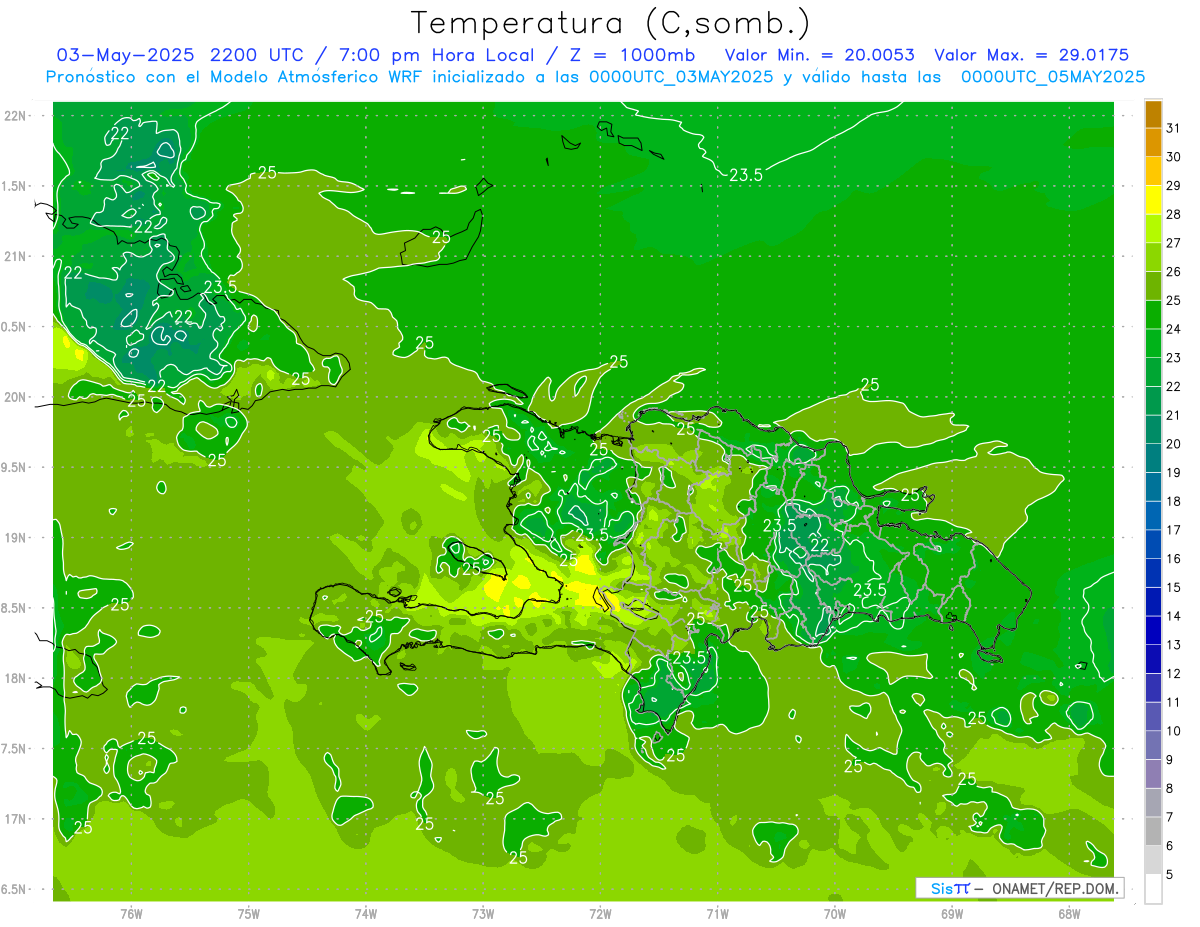Click the '26' color scale label
Screen dimensions: 1200x927
tap(1173, 271)
